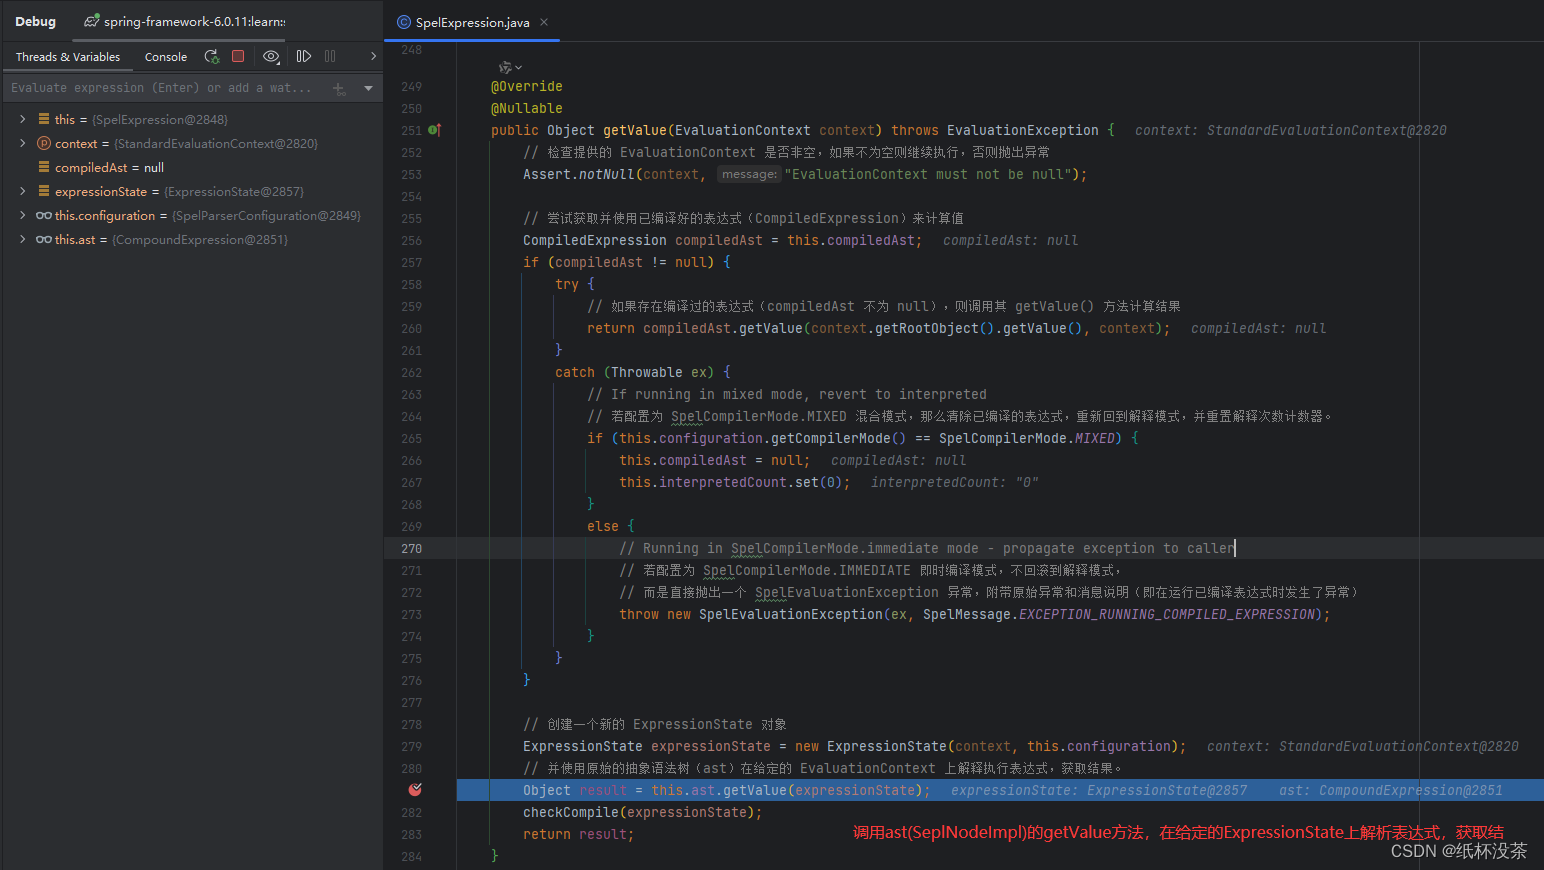Open the SpelExpression.java editor tab
The width and height of the screenshot is (1544, 870).
click(x=472, y=22)
